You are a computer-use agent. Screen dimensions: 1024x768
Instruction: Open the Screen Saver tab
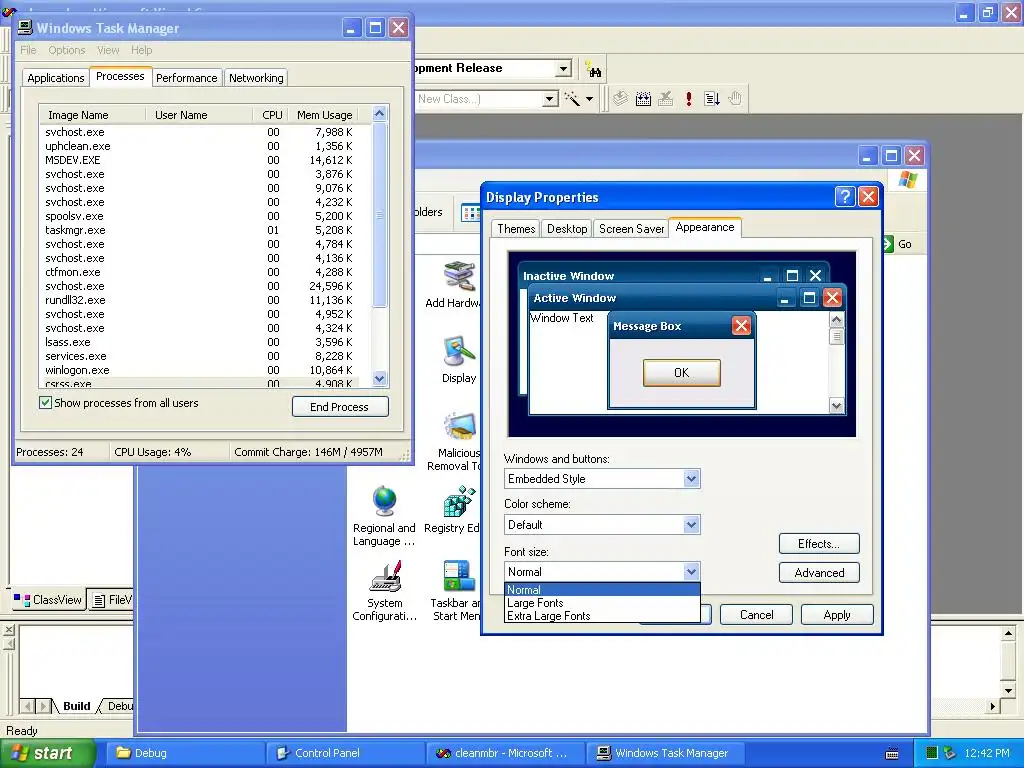tap(631, 229)
